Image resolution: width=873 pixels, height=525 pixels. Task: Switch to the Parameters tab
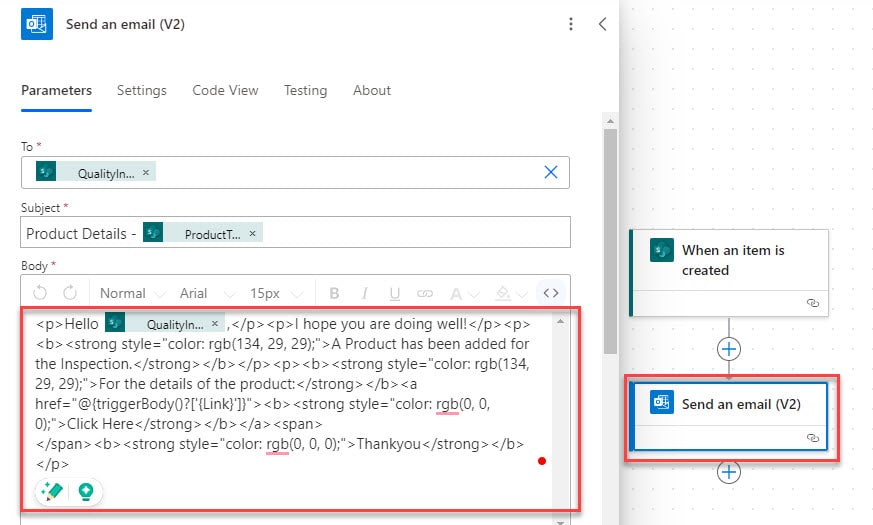pyautogui.click(x=56, y=90)
